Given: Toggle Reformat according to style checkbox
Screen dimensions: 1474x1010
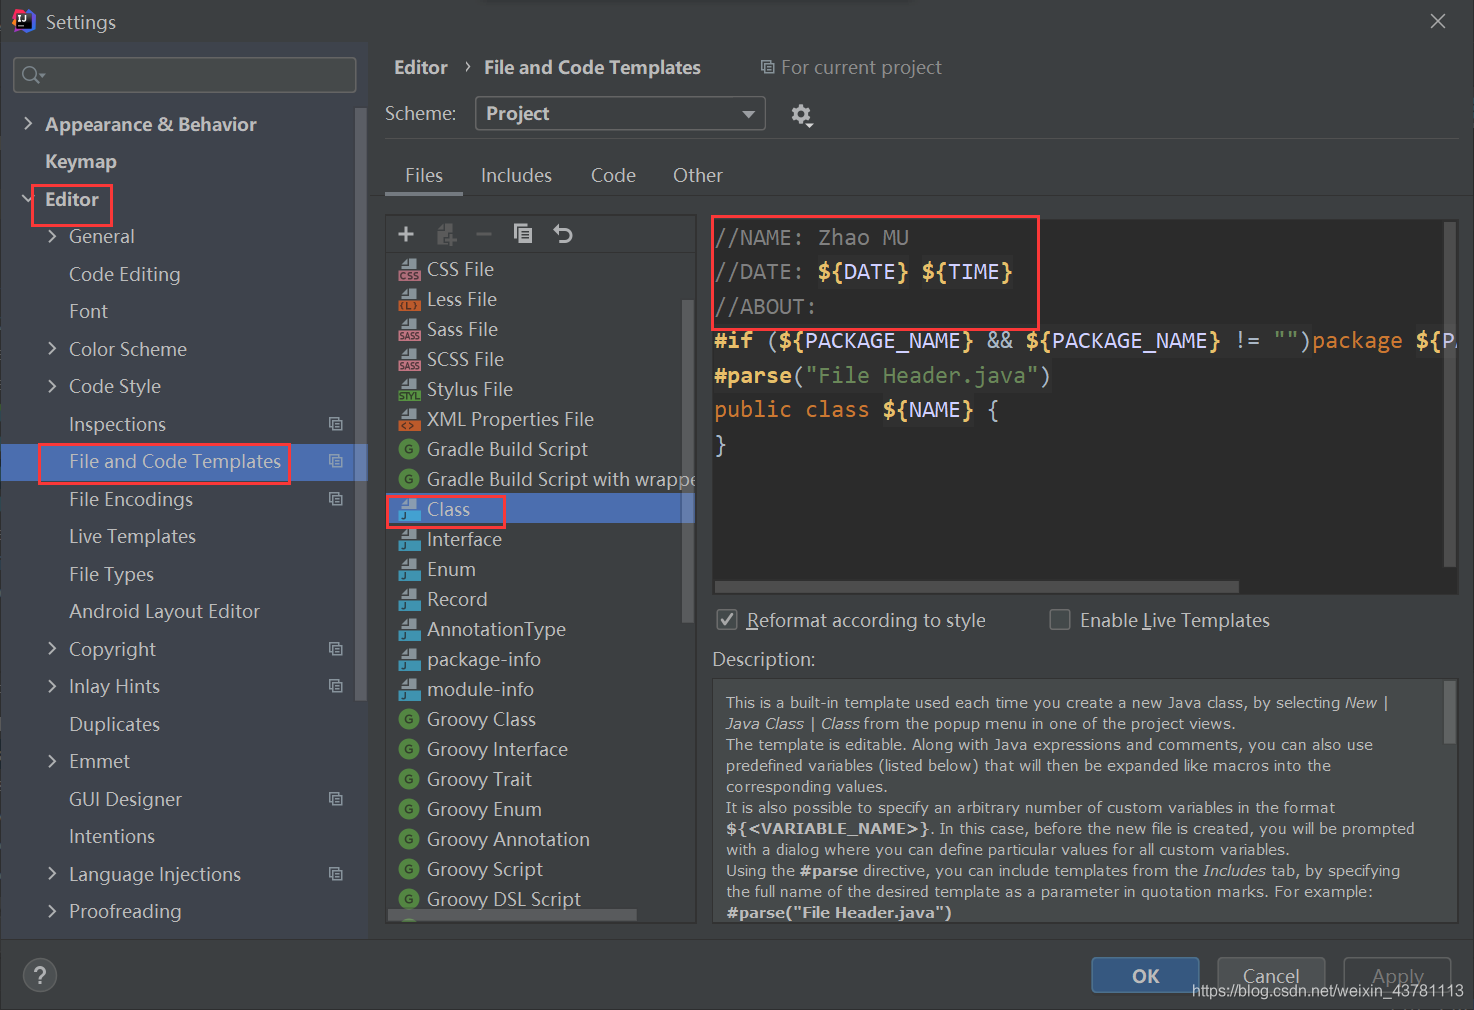Looking at the screenshot, I should (727, 620).
